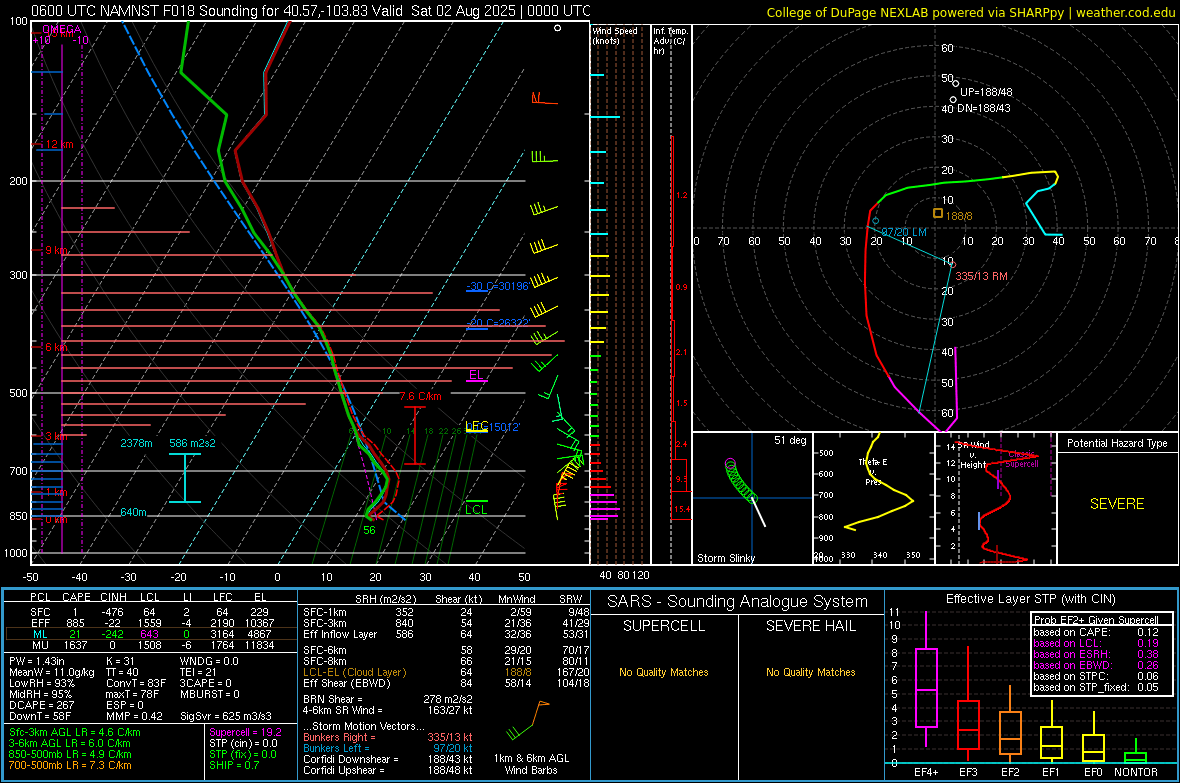1180x783 pixels.
Task: Click the DN=188/43 Corfidi hodograph circle
Action: pos(953,99)
